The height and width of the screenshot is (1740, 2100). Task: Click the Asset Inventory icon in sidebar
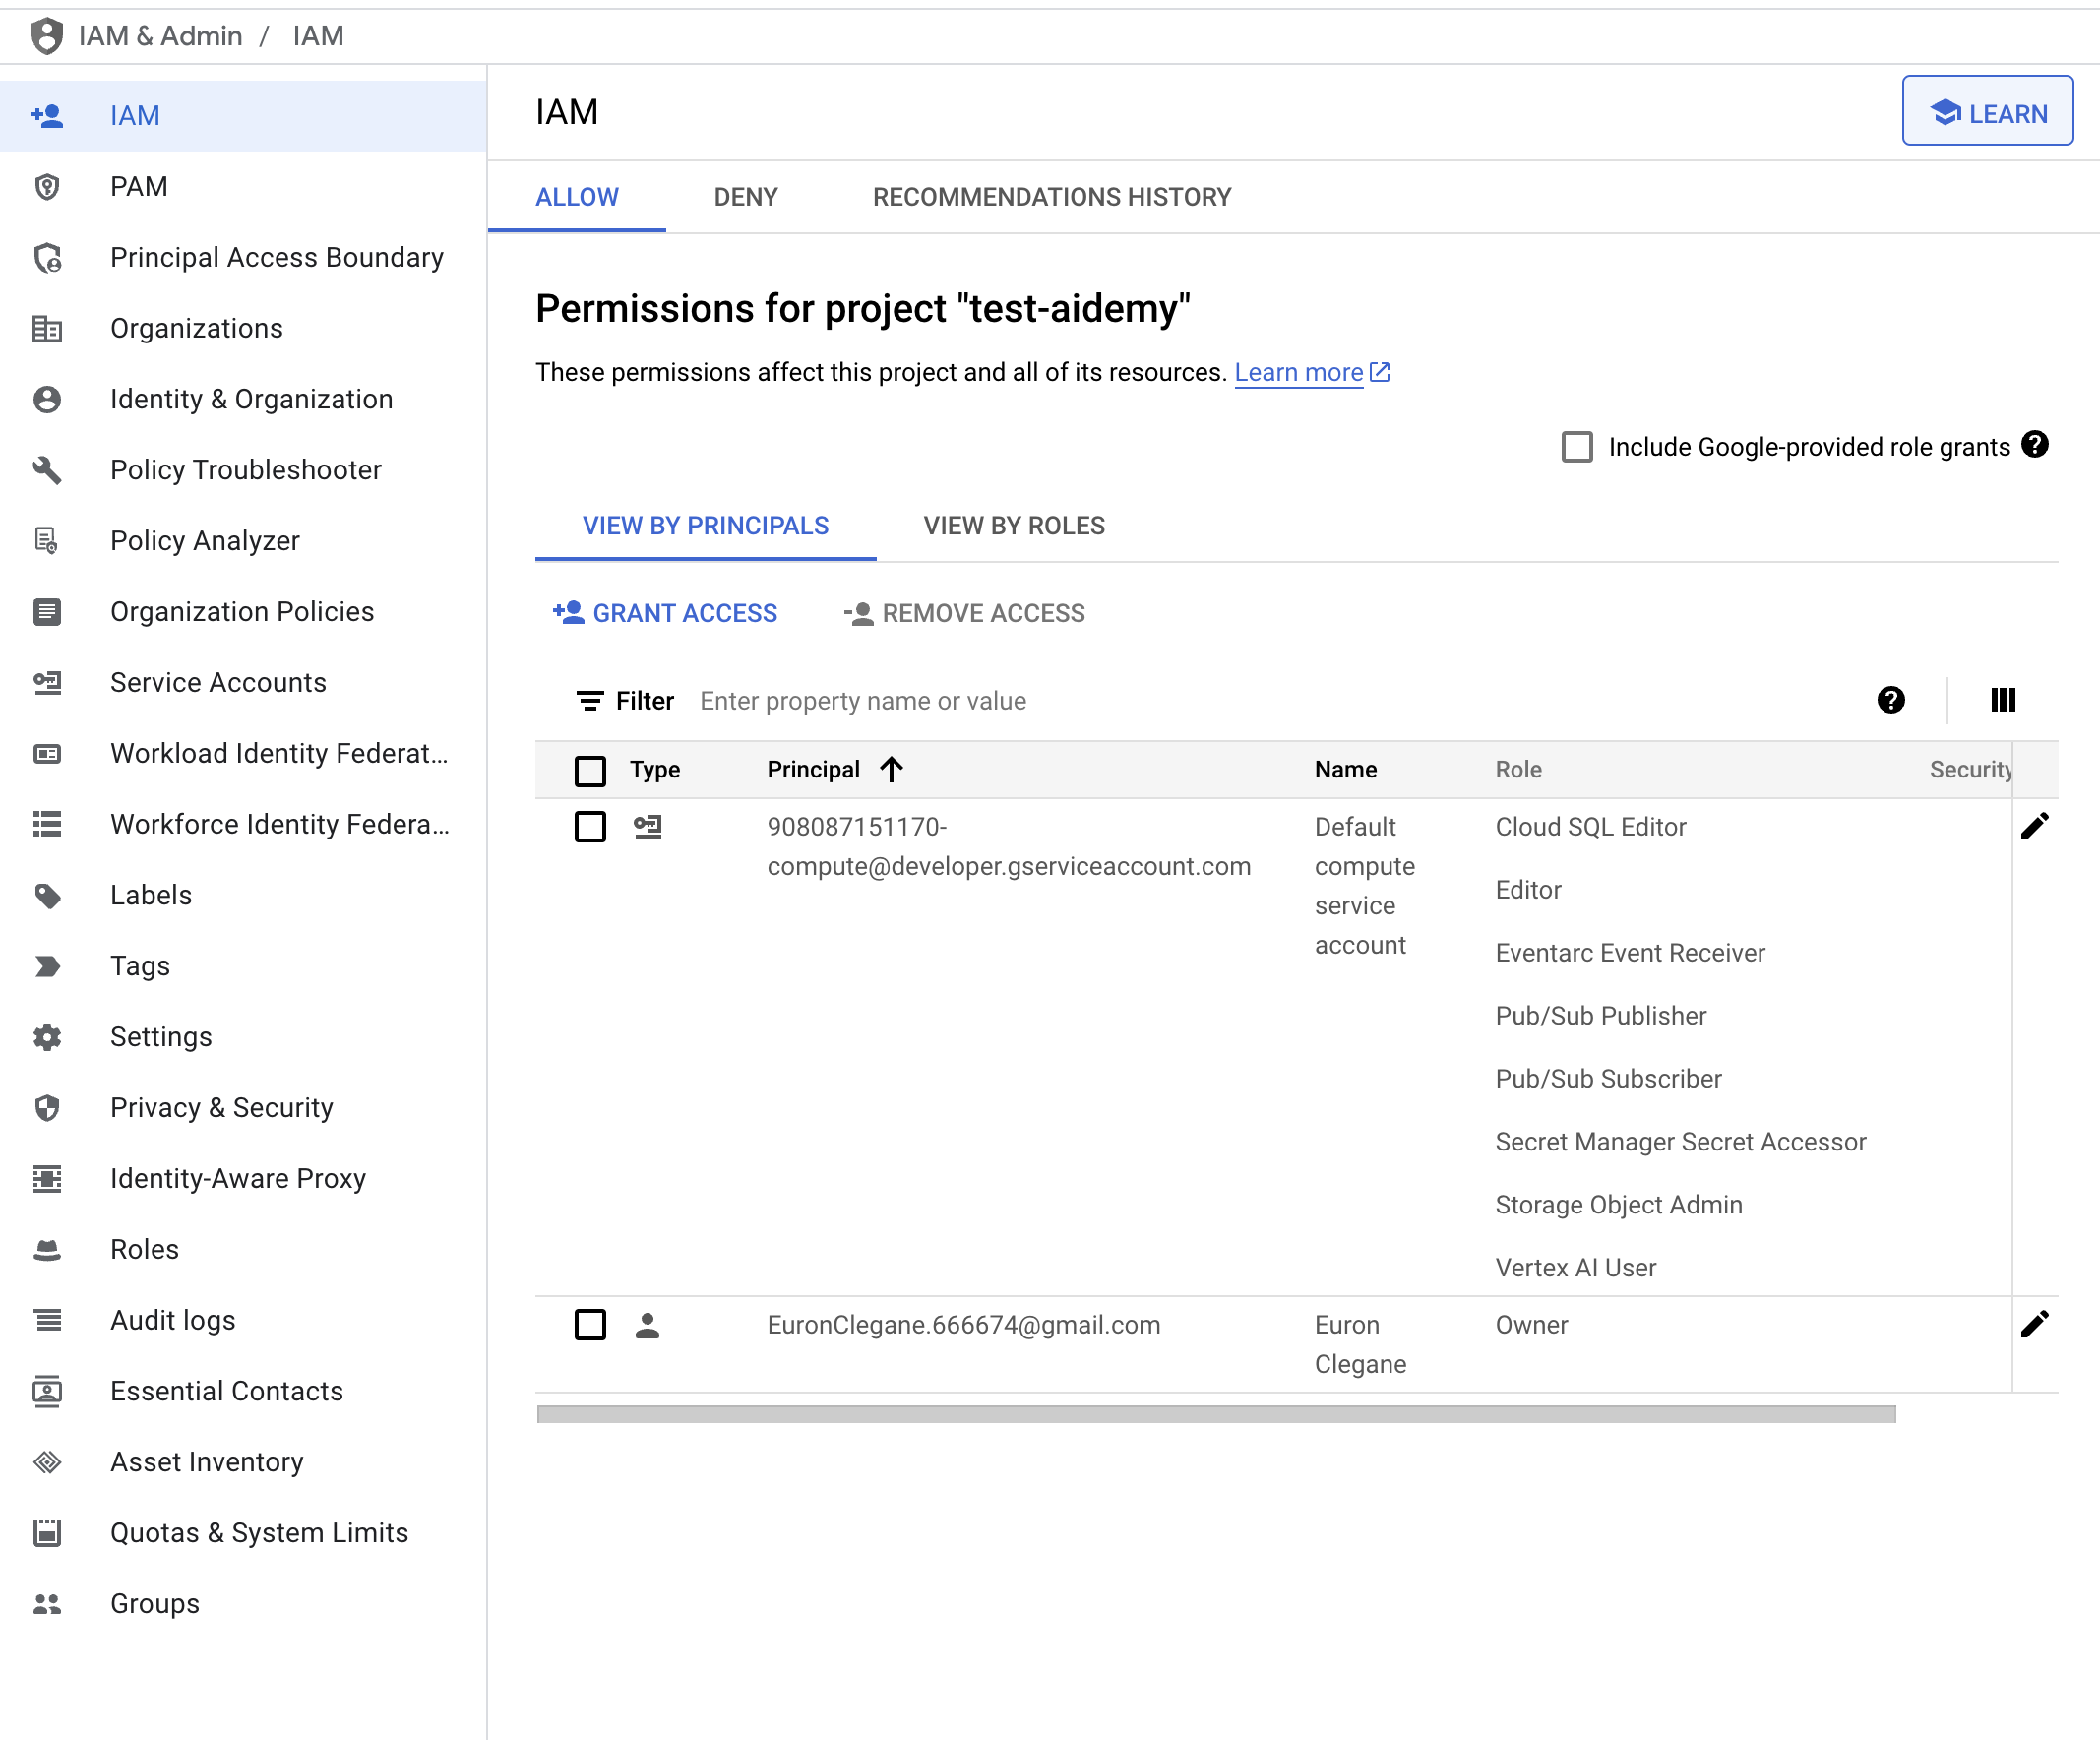tap(47, 1461)
